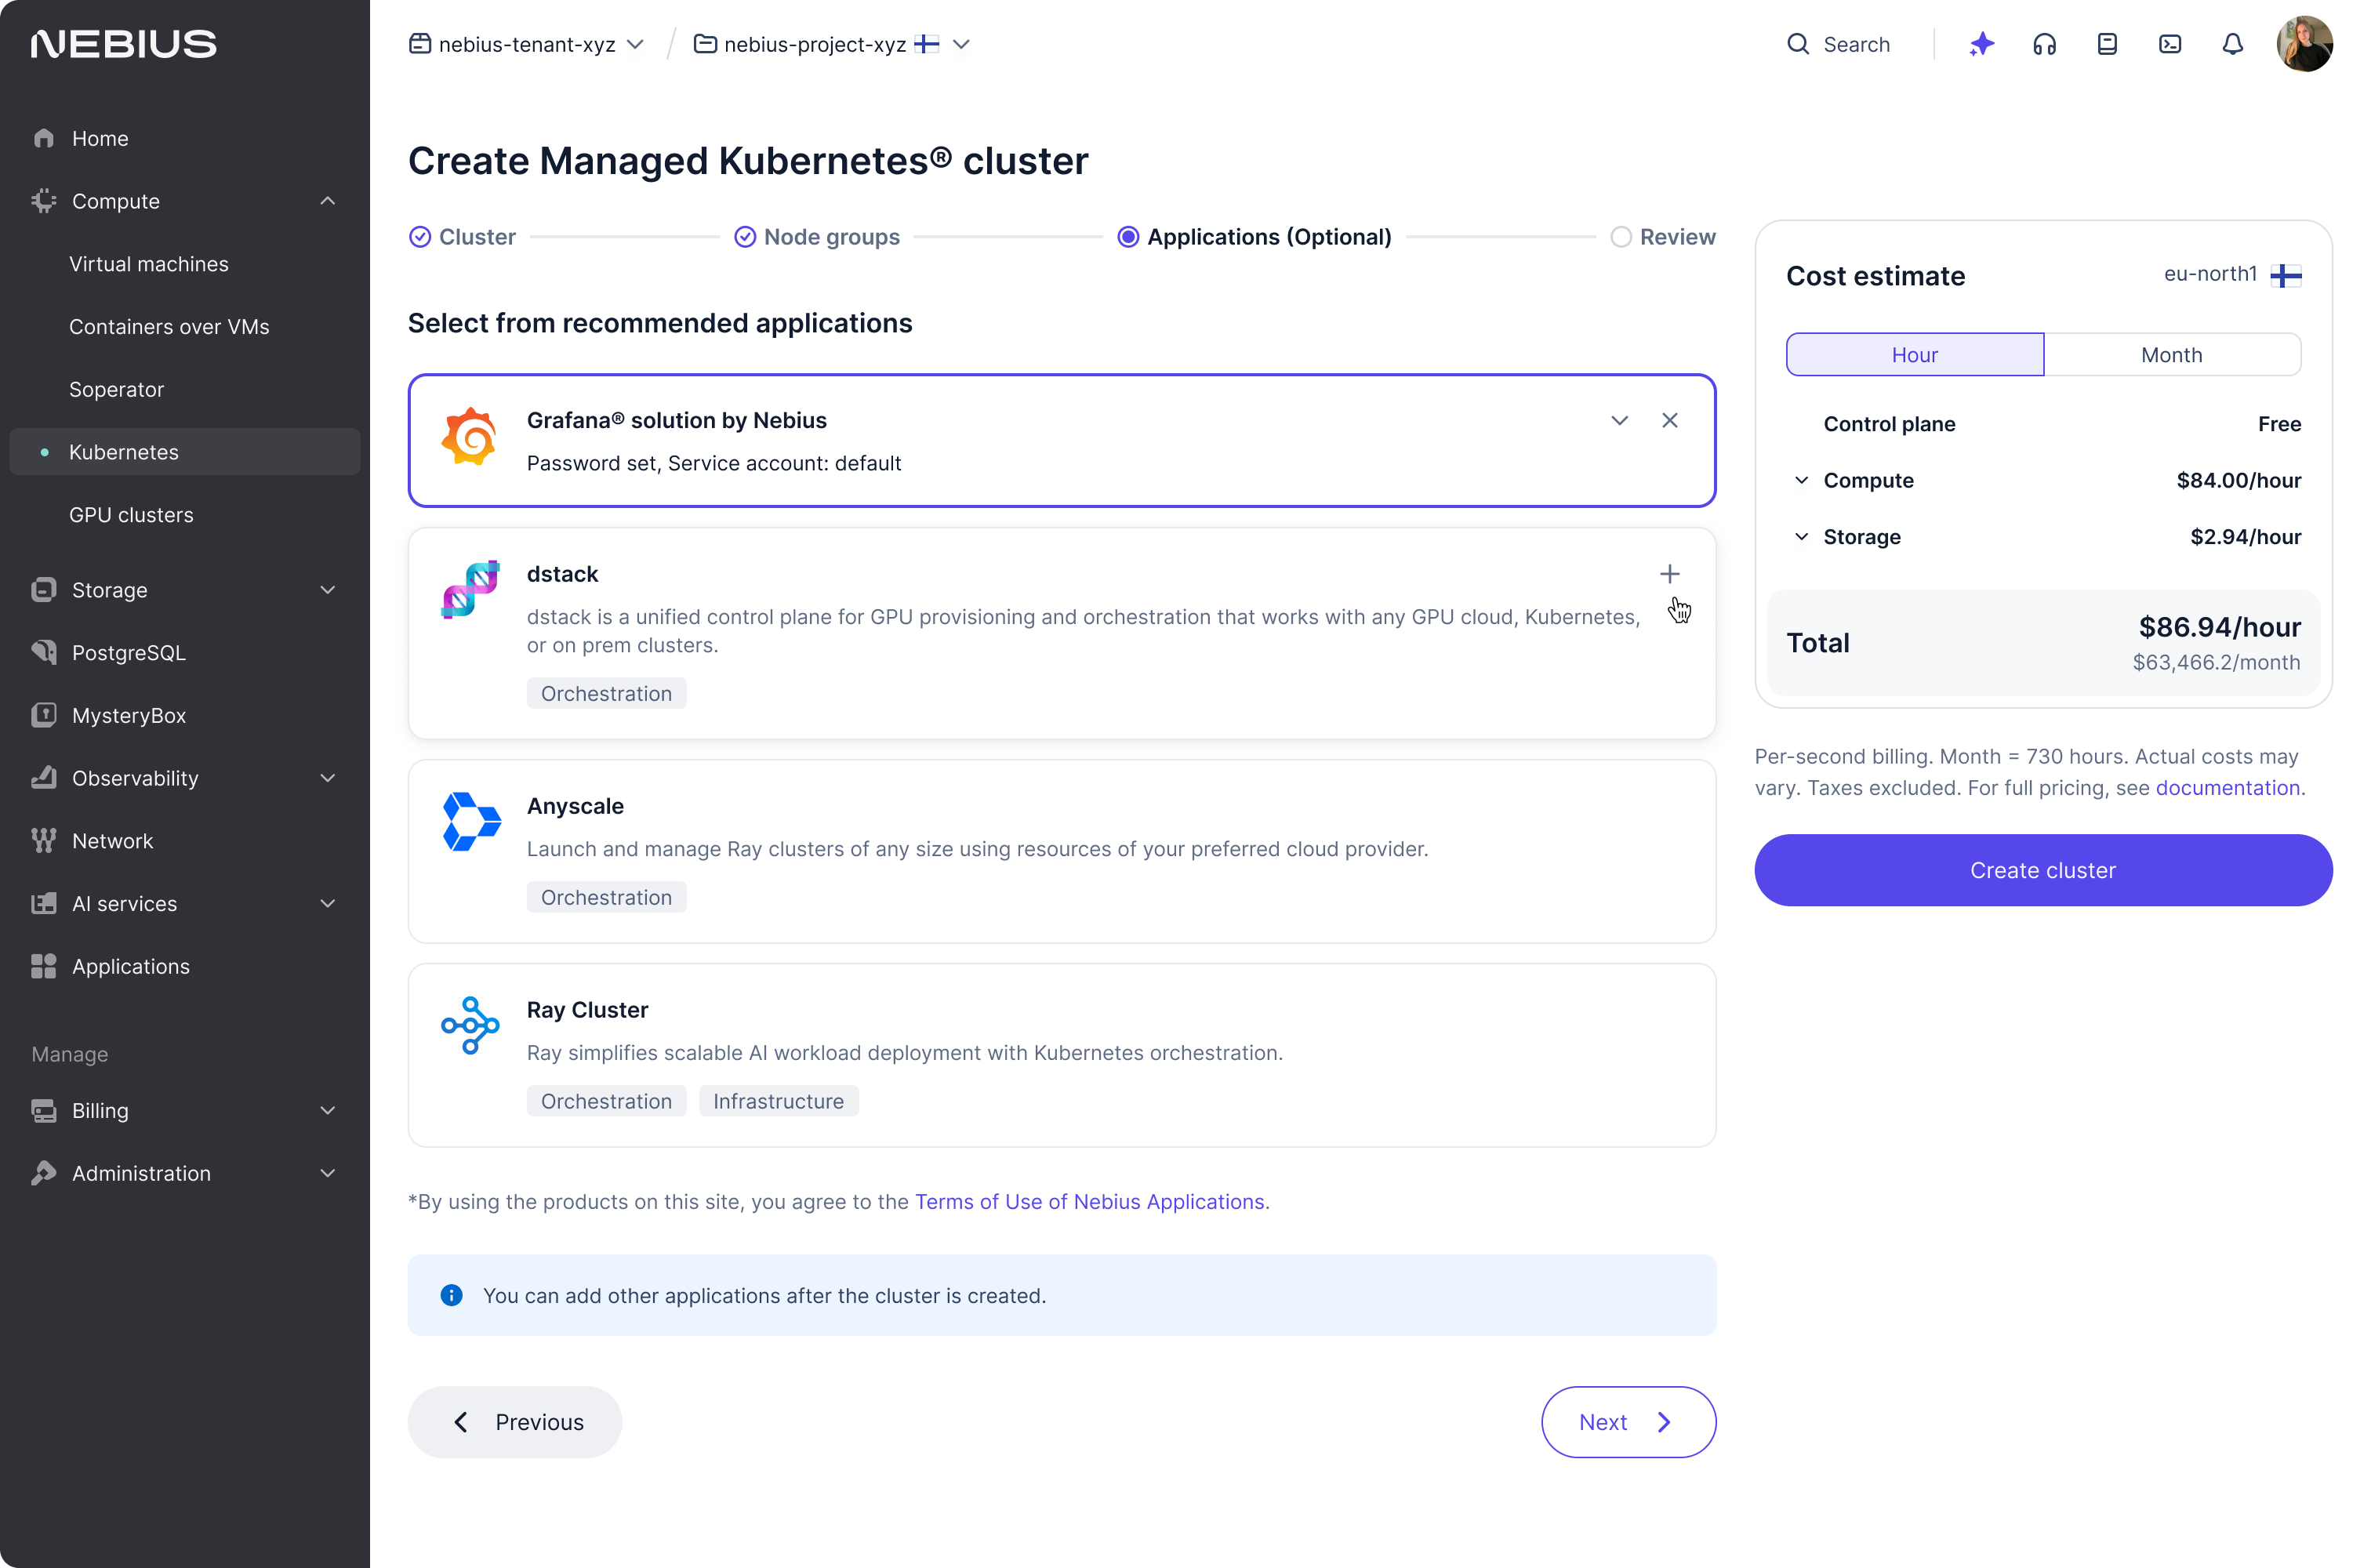Click the Billing card icon in the sidebar
This screenshot has width=2371, height=1568.
point(44,1110)
